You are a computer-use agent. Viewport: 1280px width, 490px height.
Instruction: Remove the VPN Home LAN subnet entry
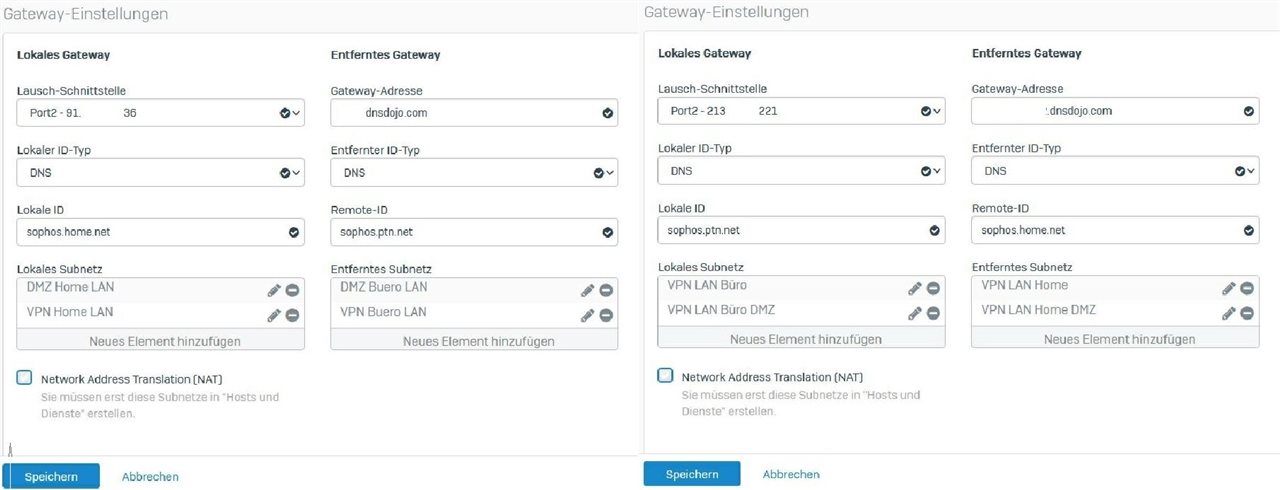coord(292,315)
